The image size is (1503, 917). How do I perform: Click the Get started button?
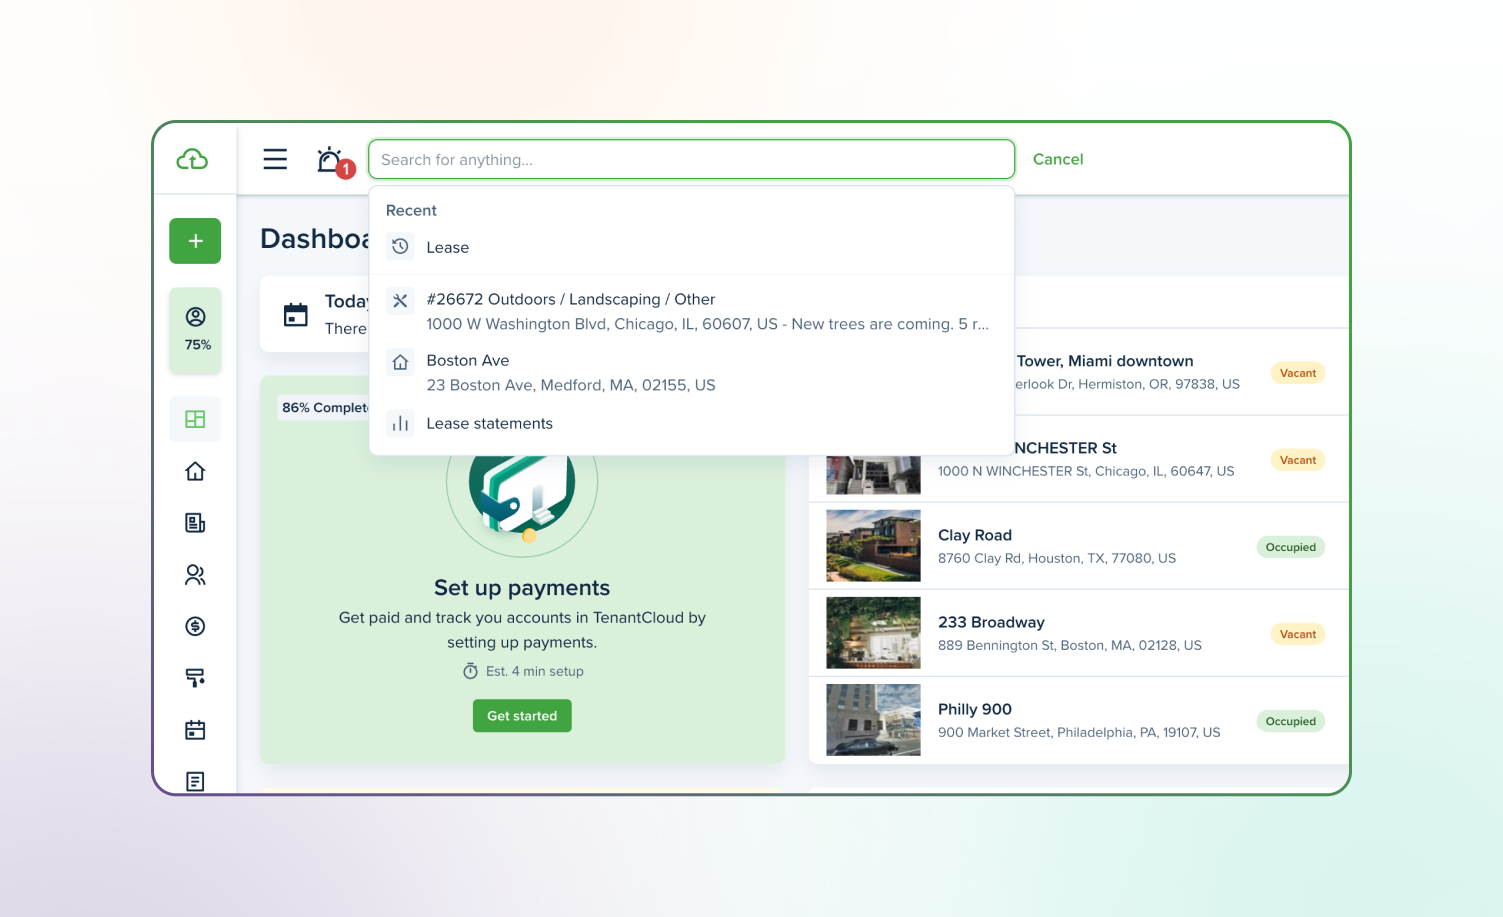coord(522,716)
